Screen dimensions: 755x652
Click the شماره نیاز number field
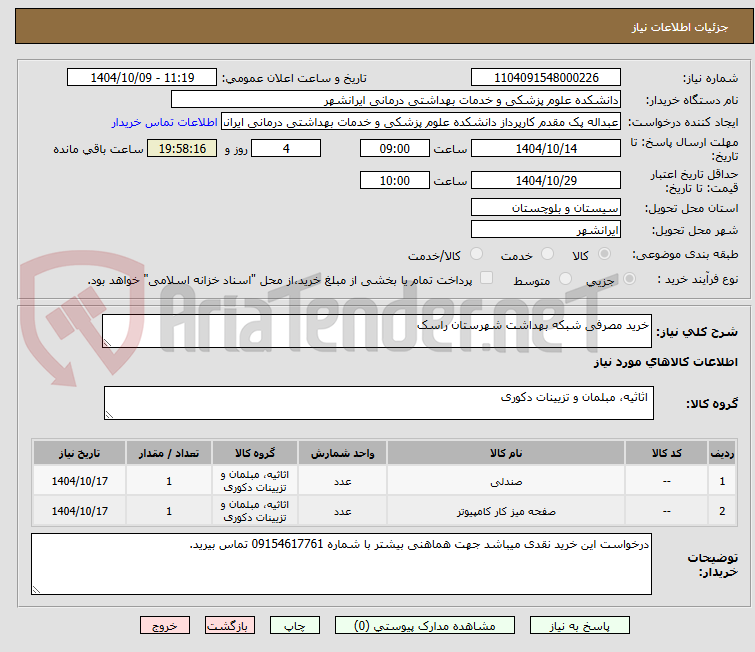[x=546, y=78]
